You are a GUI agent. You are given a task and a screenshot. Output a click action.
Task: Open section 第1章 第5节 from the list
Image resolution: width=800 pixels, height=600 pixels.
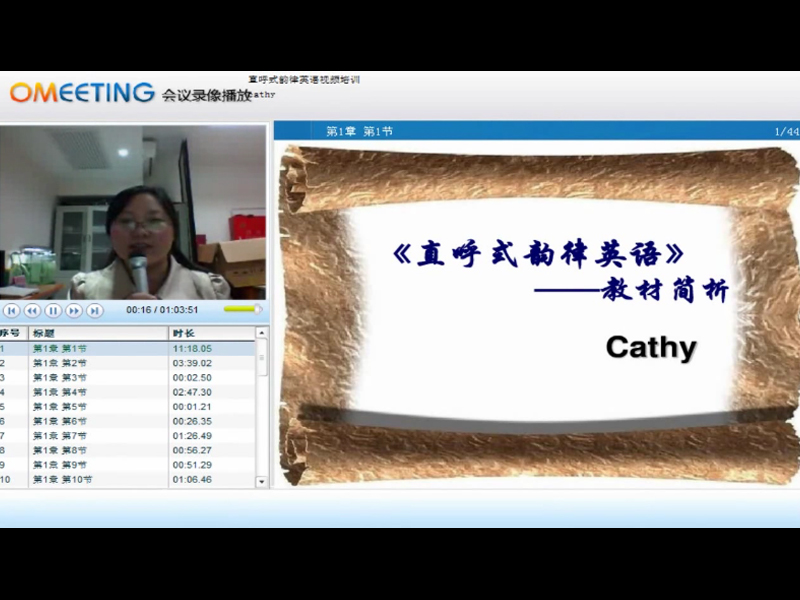pyautogui.click(x=60, y=407)
